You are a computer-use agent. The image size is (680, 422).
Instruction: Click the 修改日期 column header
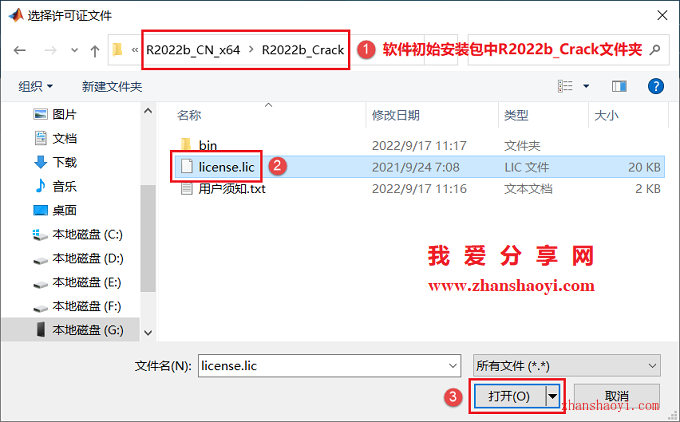(x=396, y=115)
